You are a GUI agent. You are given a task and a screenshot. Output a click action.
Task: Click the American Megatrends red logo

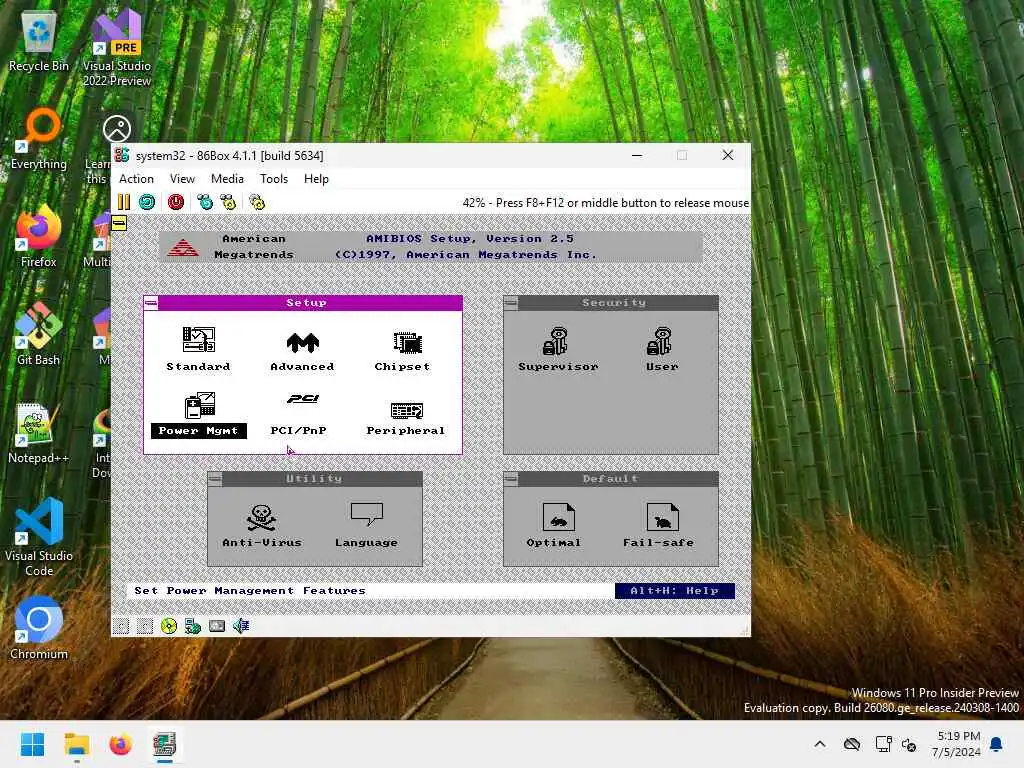(183, 247)
